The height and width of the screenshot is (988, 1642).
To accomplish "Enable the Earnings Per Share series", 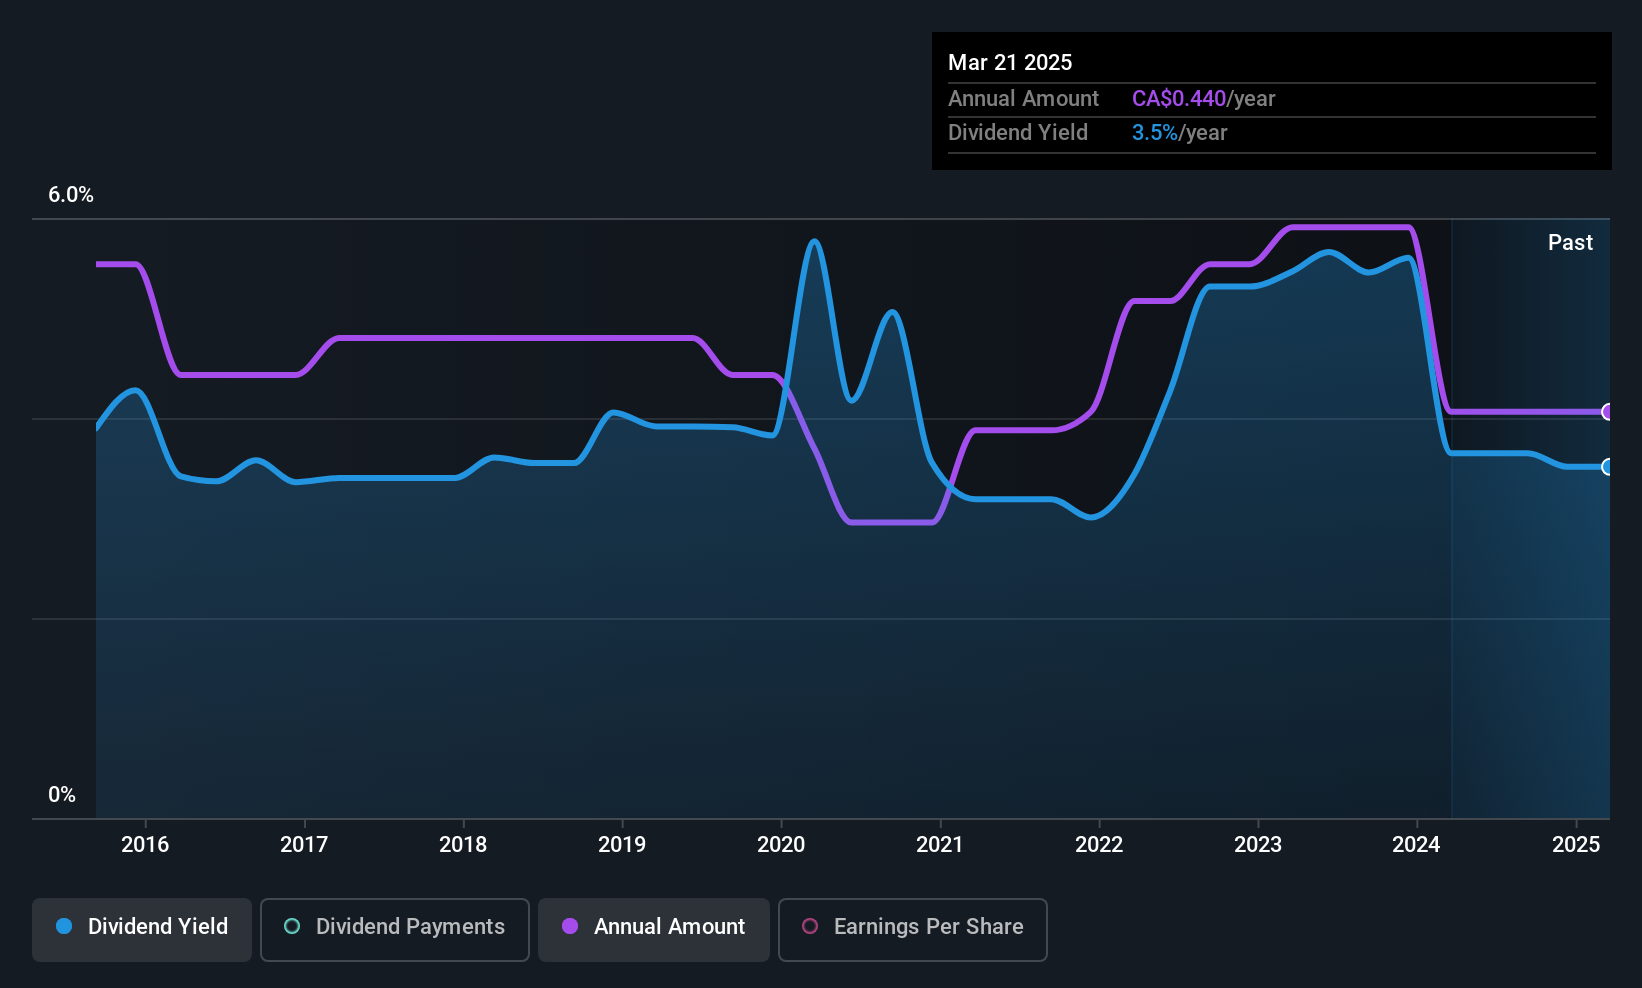I will (912, 929).
